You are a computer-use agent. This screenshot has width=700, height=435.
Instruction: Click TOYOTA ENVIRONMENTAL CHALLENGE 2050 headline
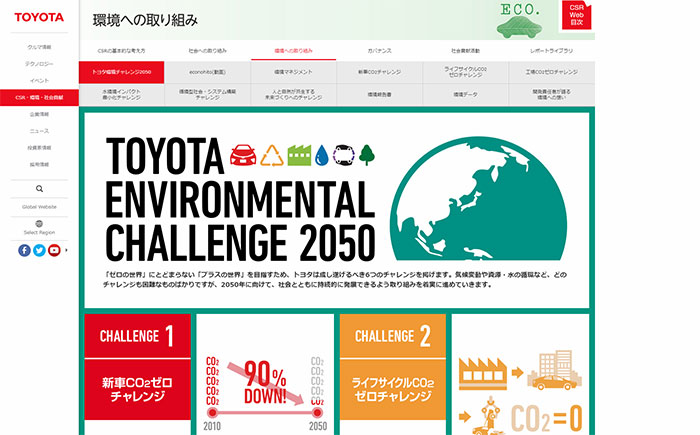click(240, 199)
